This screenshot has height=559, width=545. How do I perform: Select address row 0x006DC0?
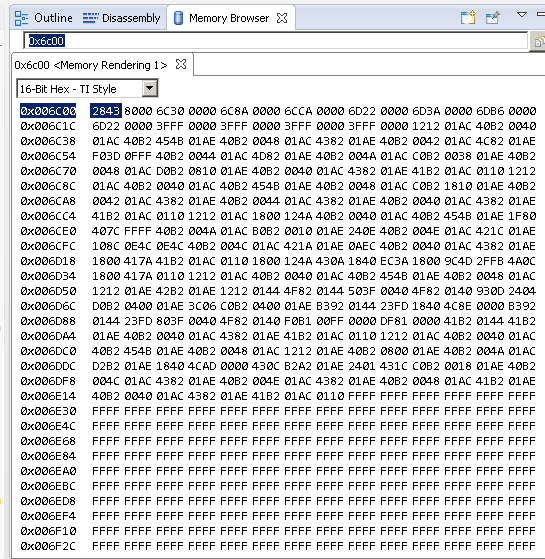(x=48, y=351)
